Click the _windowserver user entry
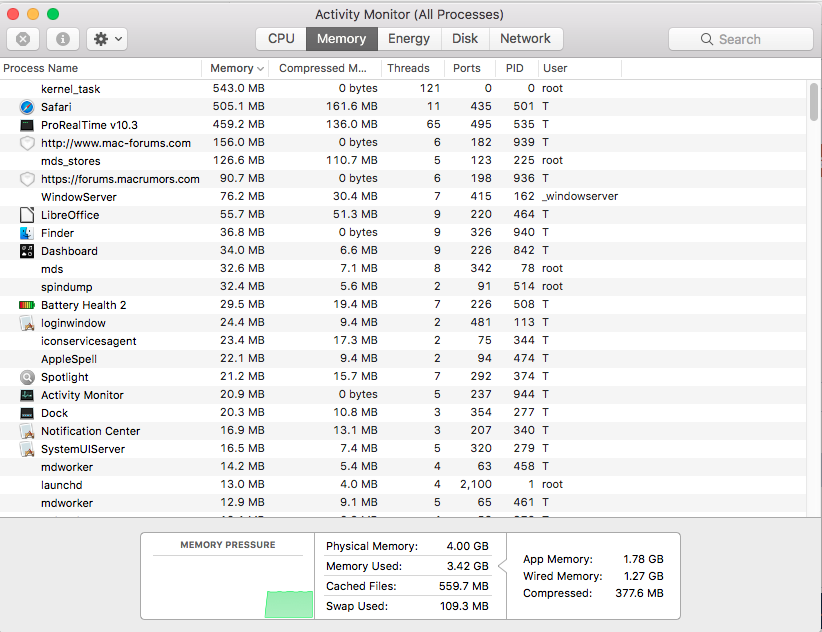Image resolution: width=822 pixels, height=632 pixels. 580,196
